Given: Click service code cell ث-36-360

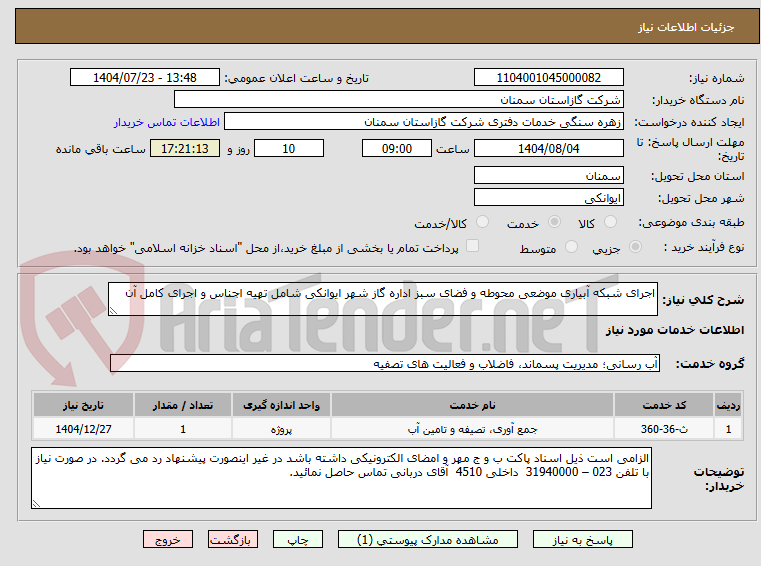Looking at the screenshot, I should pos(664,429).
